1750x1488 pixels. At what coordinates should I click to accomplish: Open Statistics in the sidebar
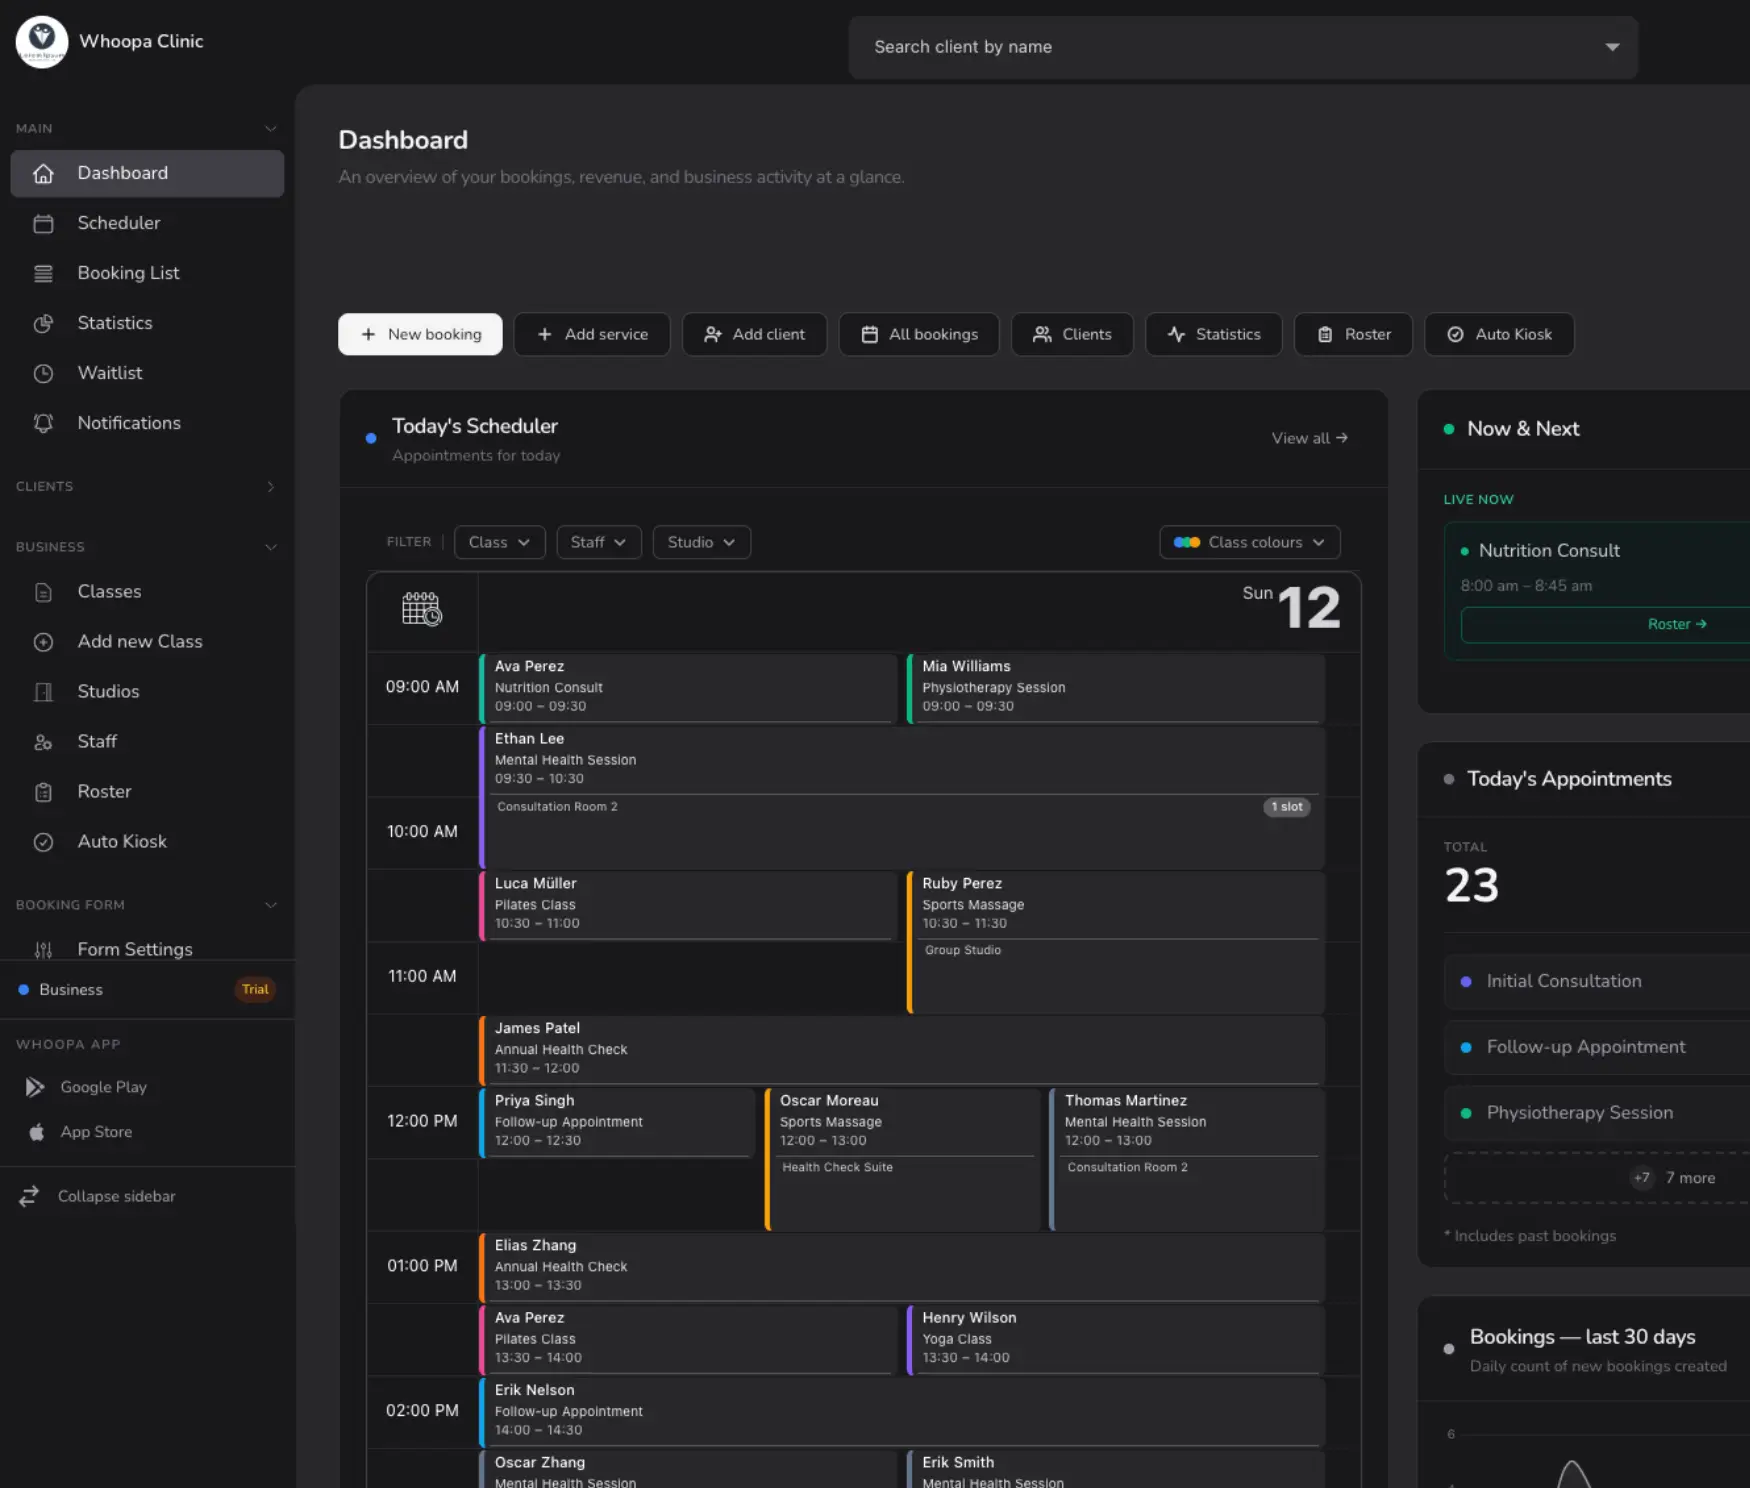coord(147,323)
